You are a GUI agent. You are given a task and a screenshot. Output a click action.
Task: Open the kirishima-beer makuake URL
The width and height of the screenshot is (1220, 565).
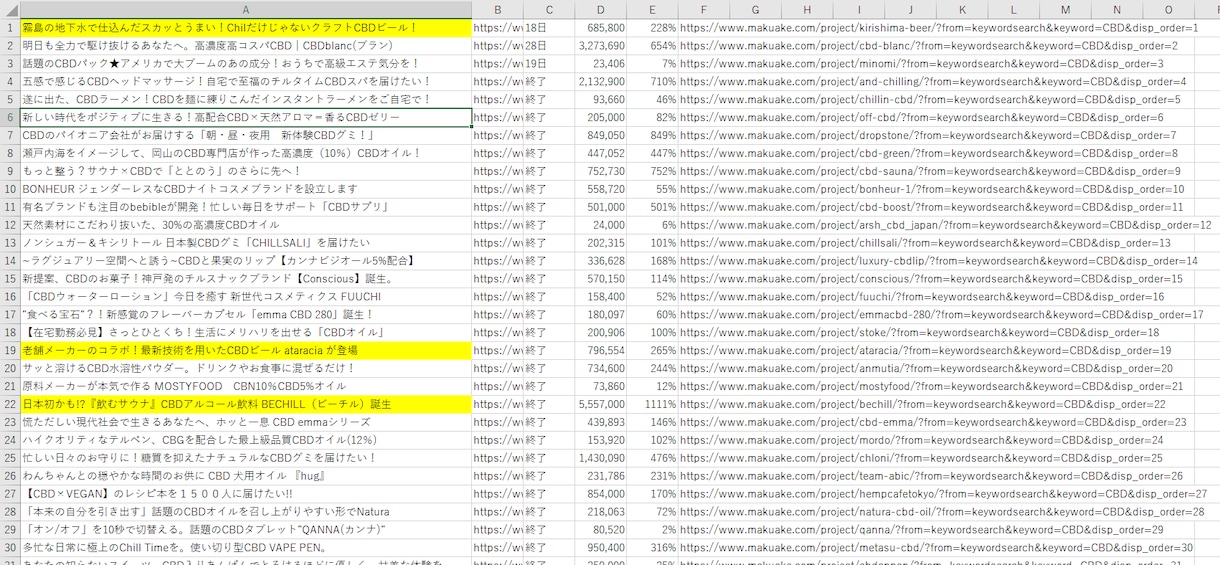(938, 28)
